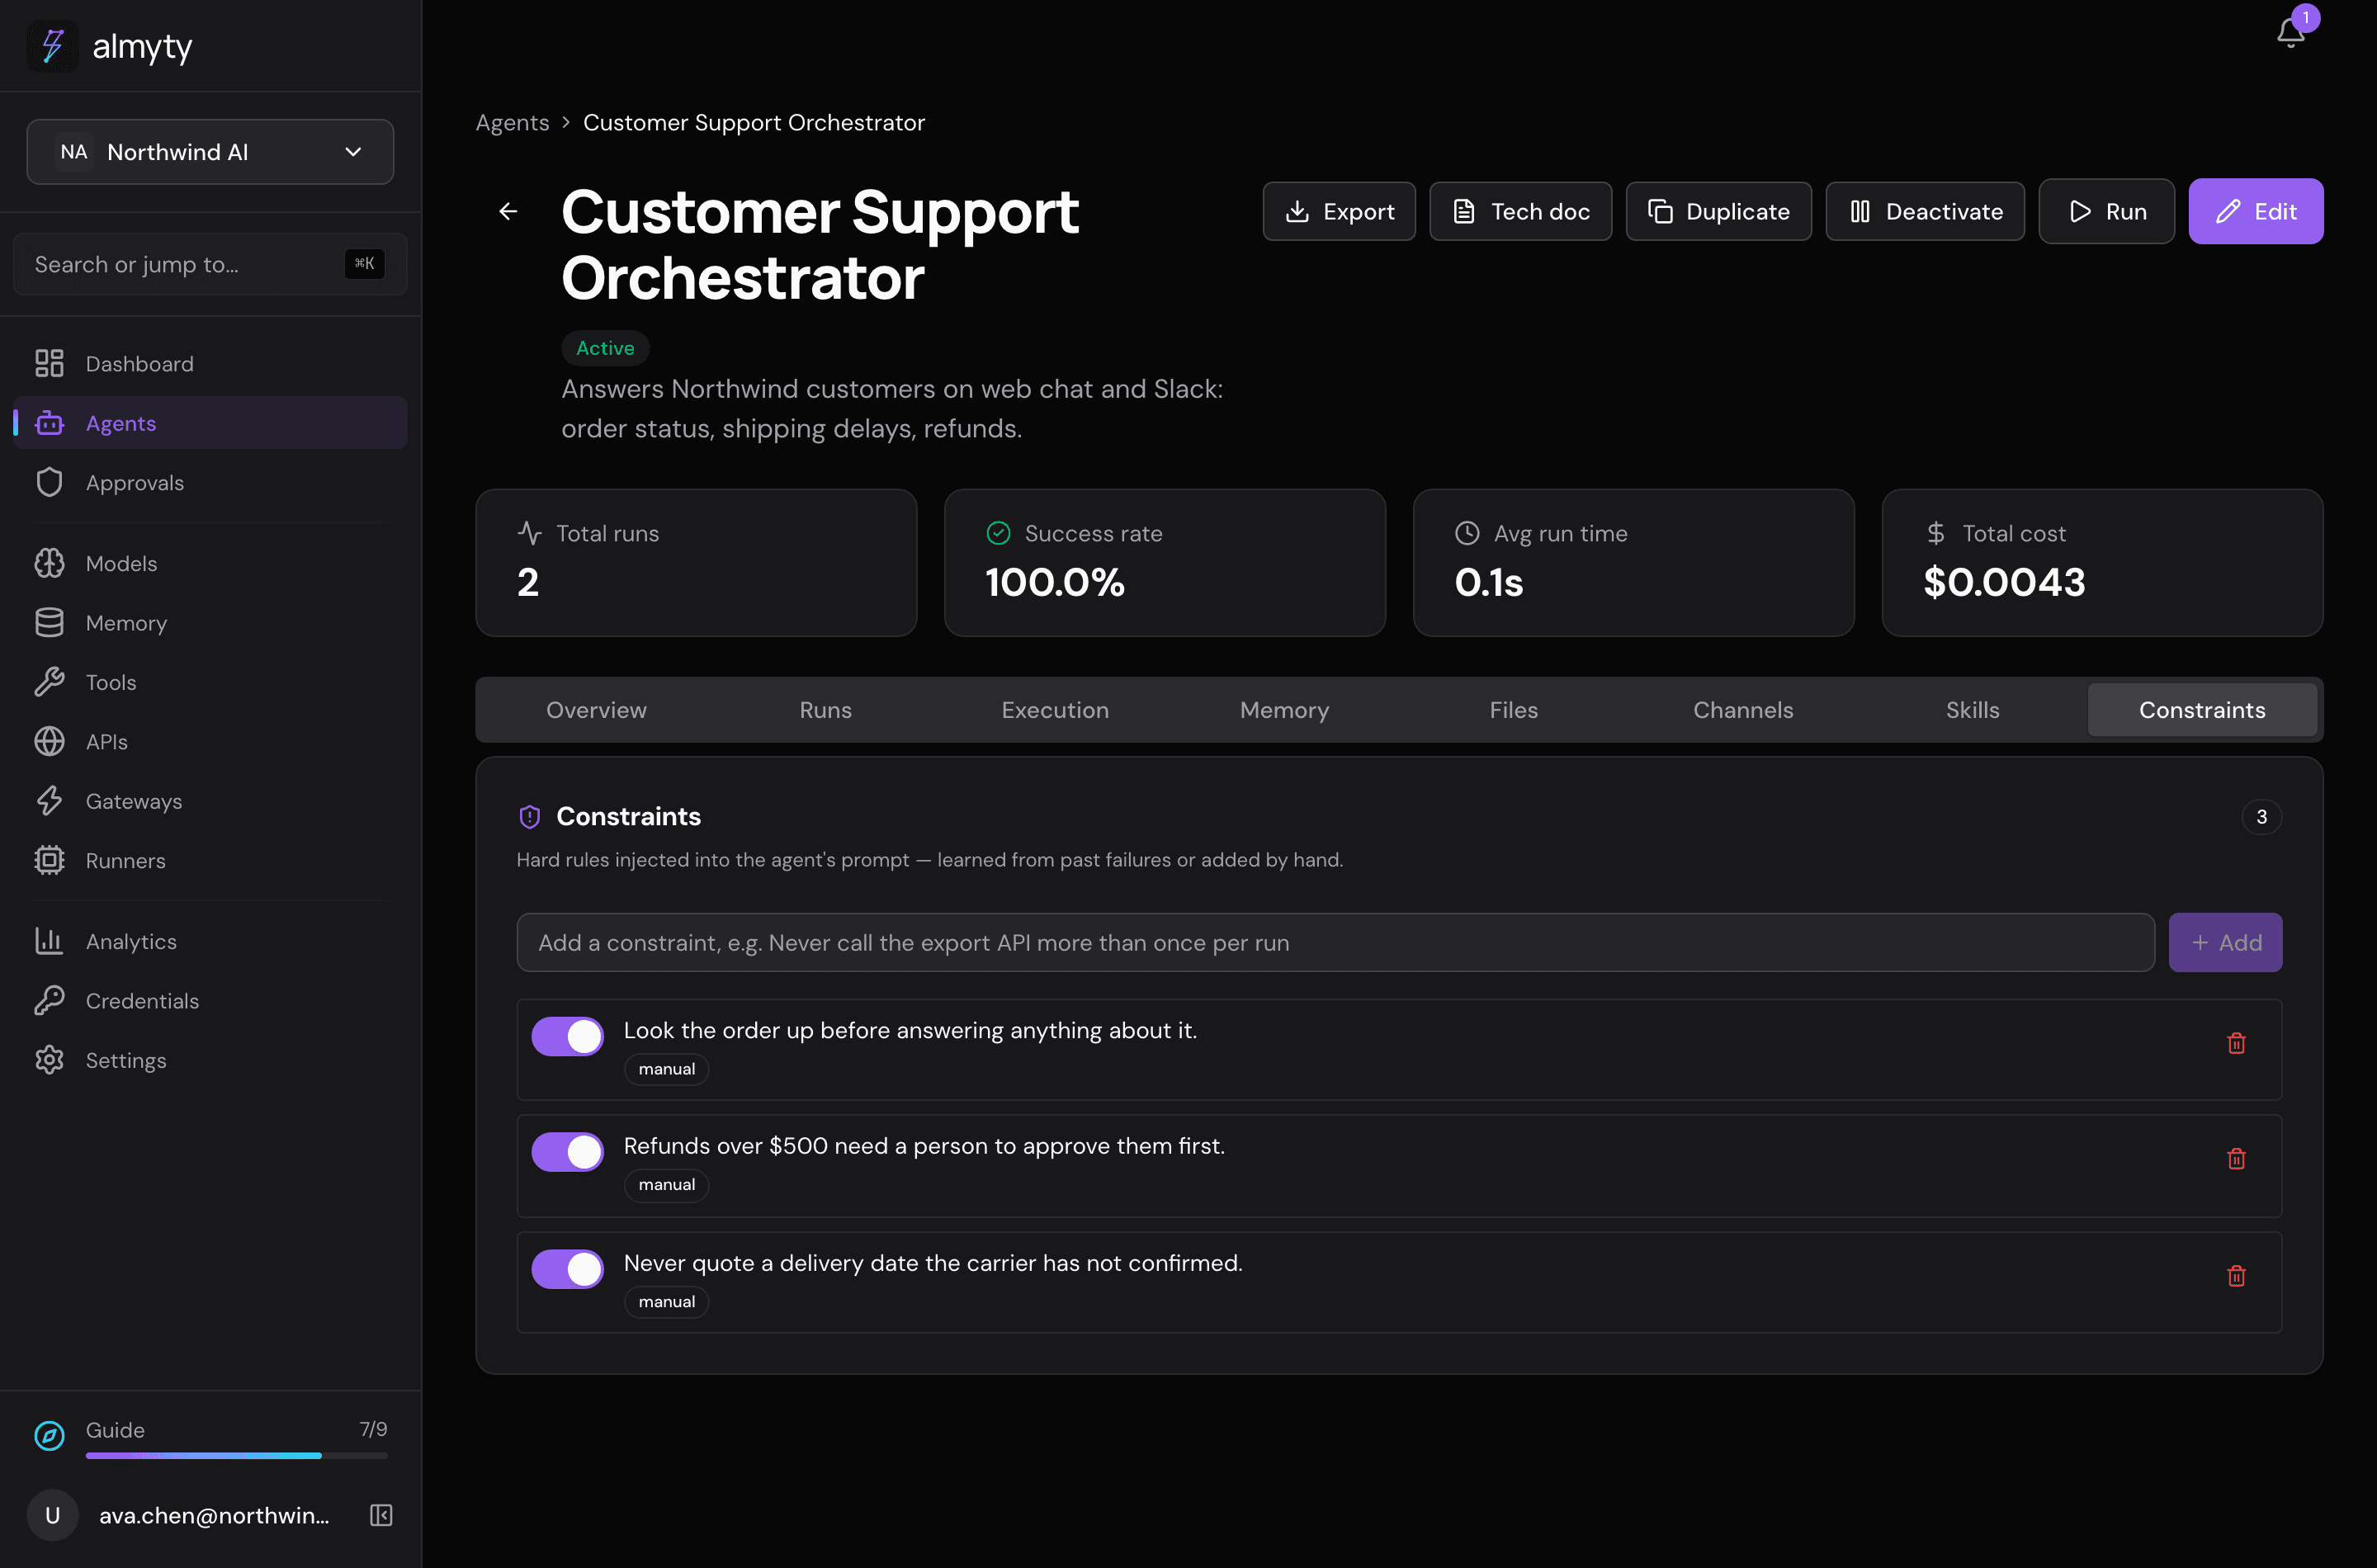Run the agent
The width and height of the screenshot is (2377, 1568).
point(2106,211)
